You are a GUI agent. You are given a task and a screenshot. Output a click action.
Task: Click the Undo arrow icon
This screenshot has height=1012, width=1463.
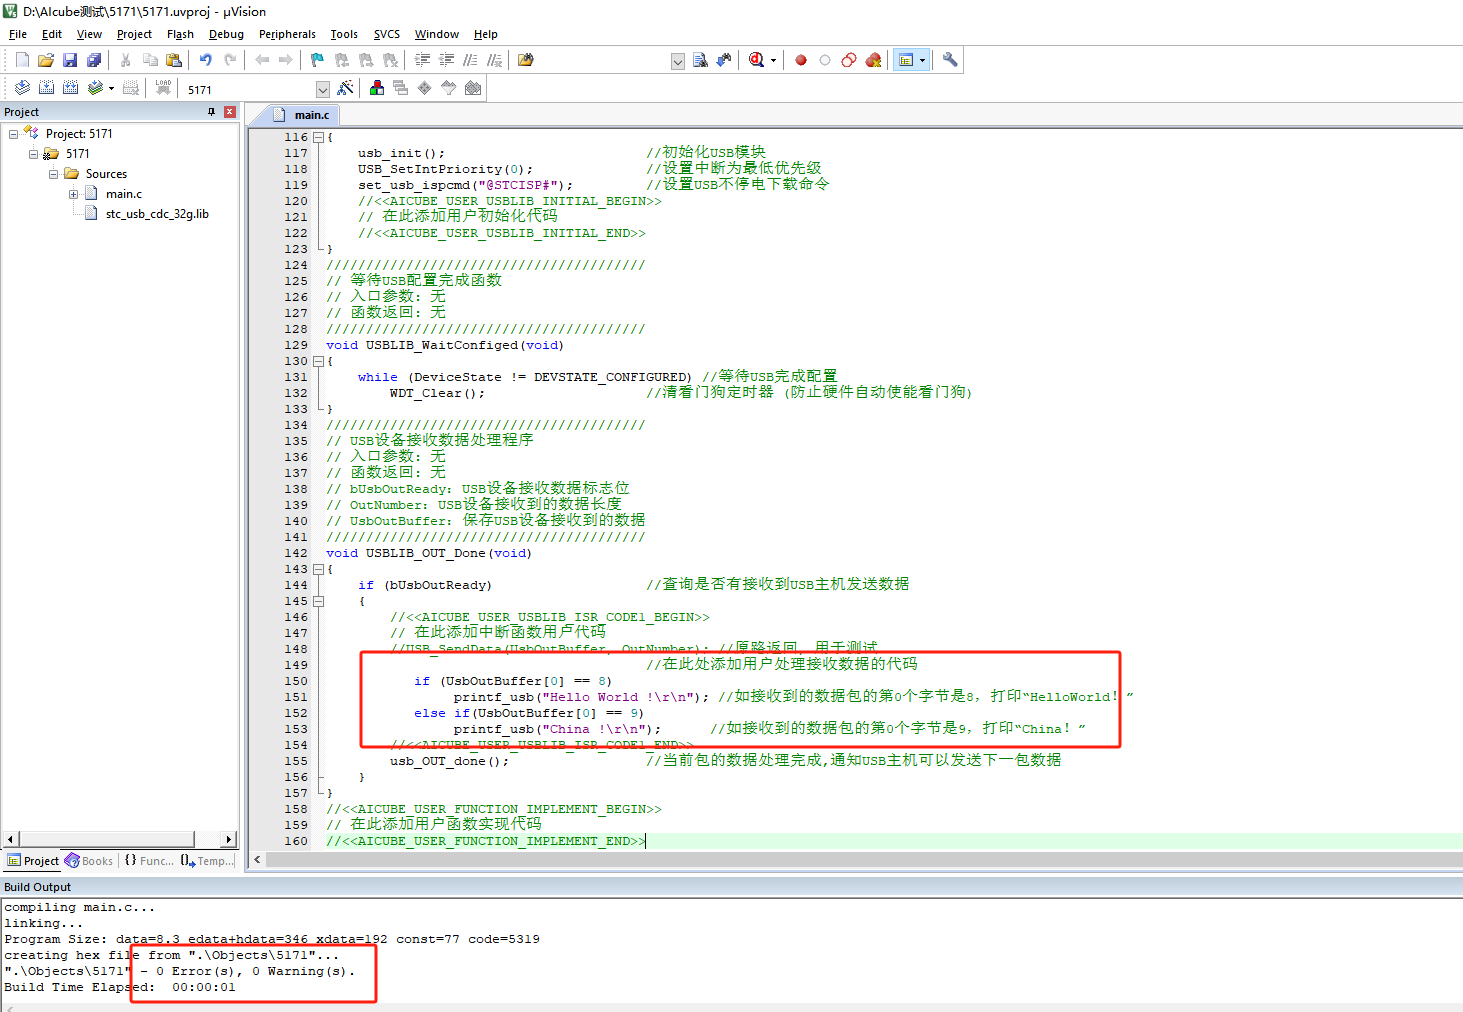point(206,60)
